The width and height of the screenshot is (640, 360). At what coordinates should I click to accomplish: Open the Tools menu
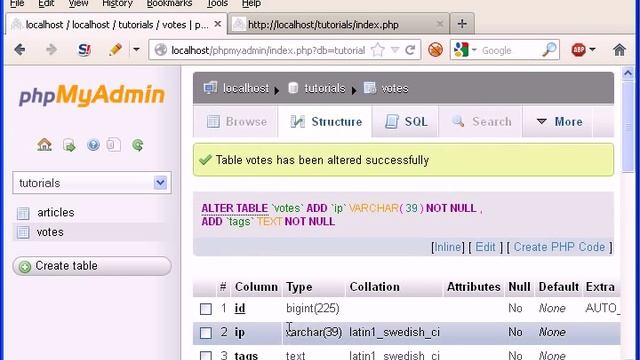pyautogui.click(x=217, y=4)
